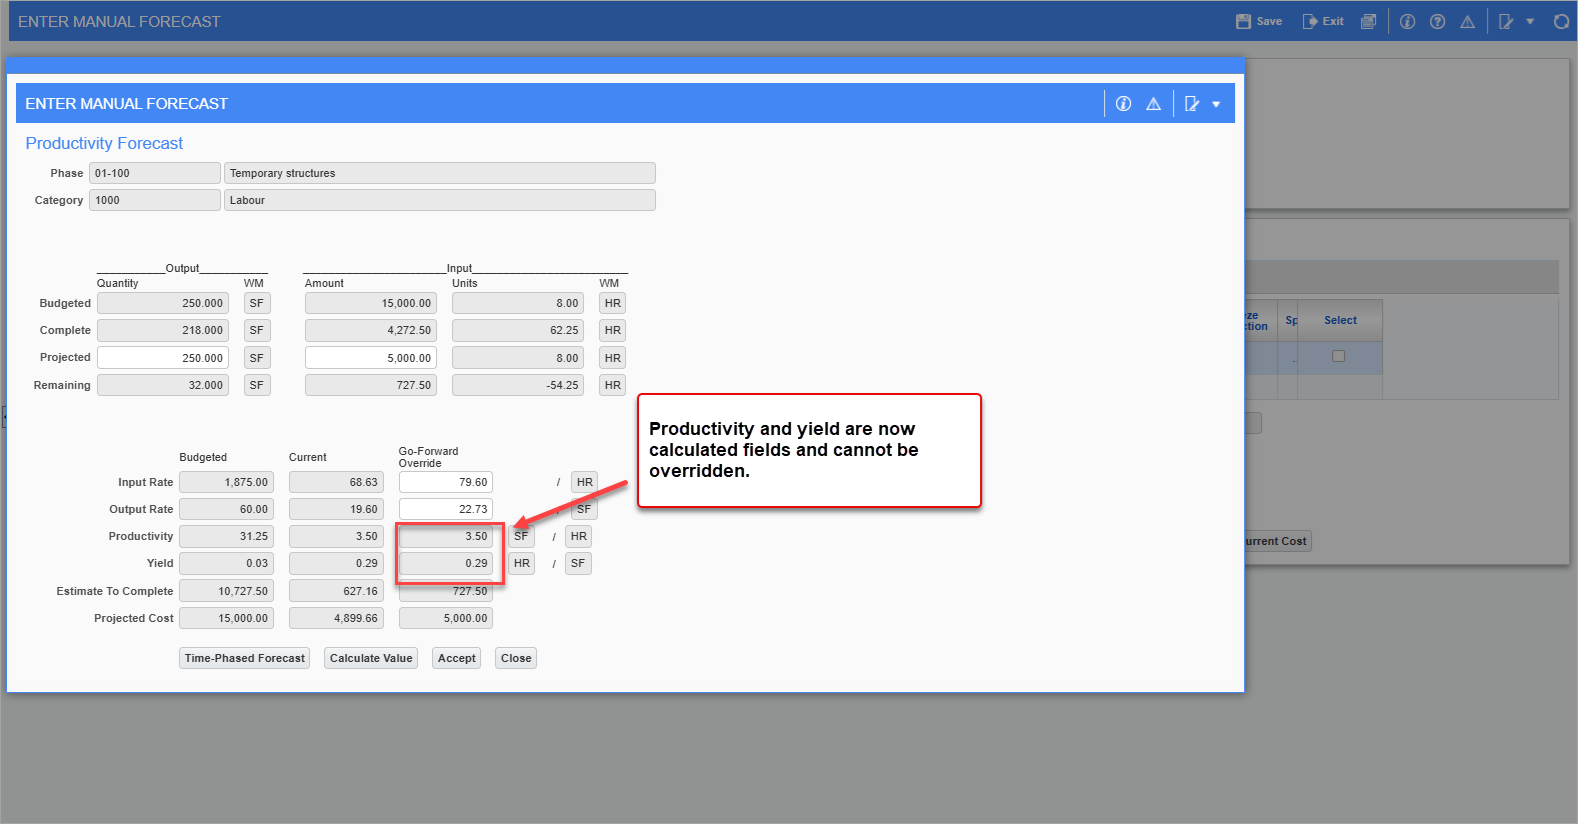Click the edit-page icon in the top toolbar
Viewport: 1578px width, 824px height.
(1506, 21)
